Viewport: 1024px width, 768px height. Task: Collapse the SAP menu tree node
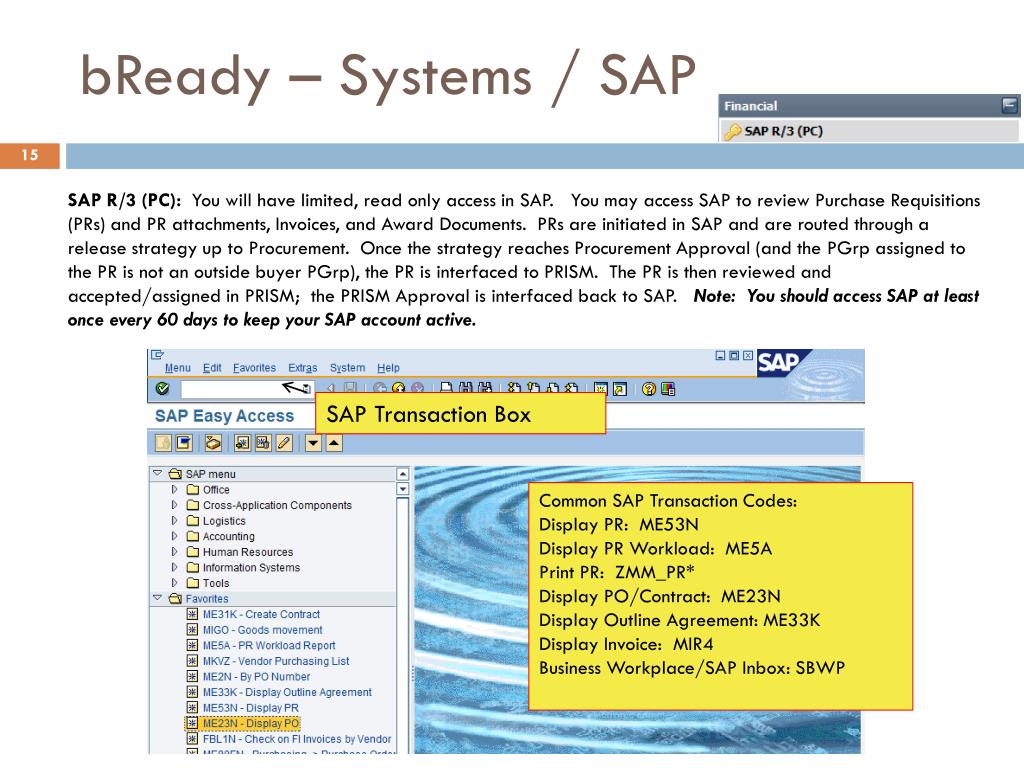coord(157,473)
